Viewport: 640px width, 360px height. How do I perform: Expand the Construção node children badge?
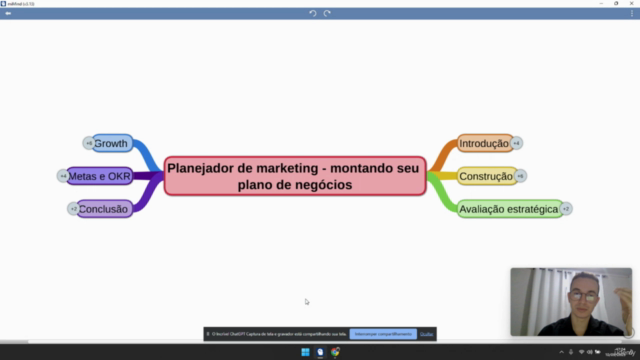point(520,176)
